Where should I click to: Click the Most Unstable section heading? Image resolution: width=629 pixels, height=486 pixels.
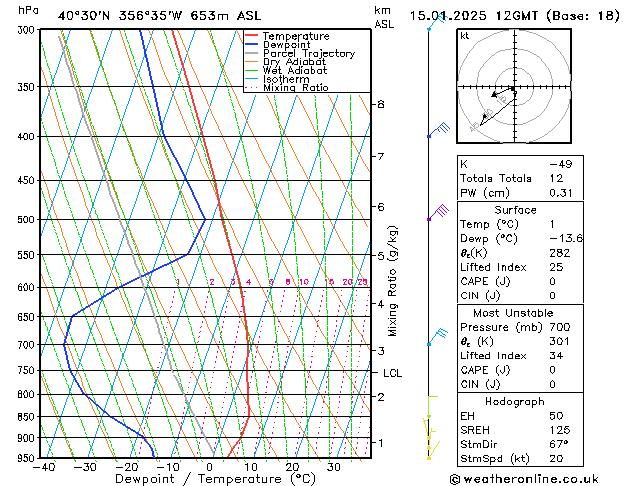pyautogui.click(x=513, y=313)
